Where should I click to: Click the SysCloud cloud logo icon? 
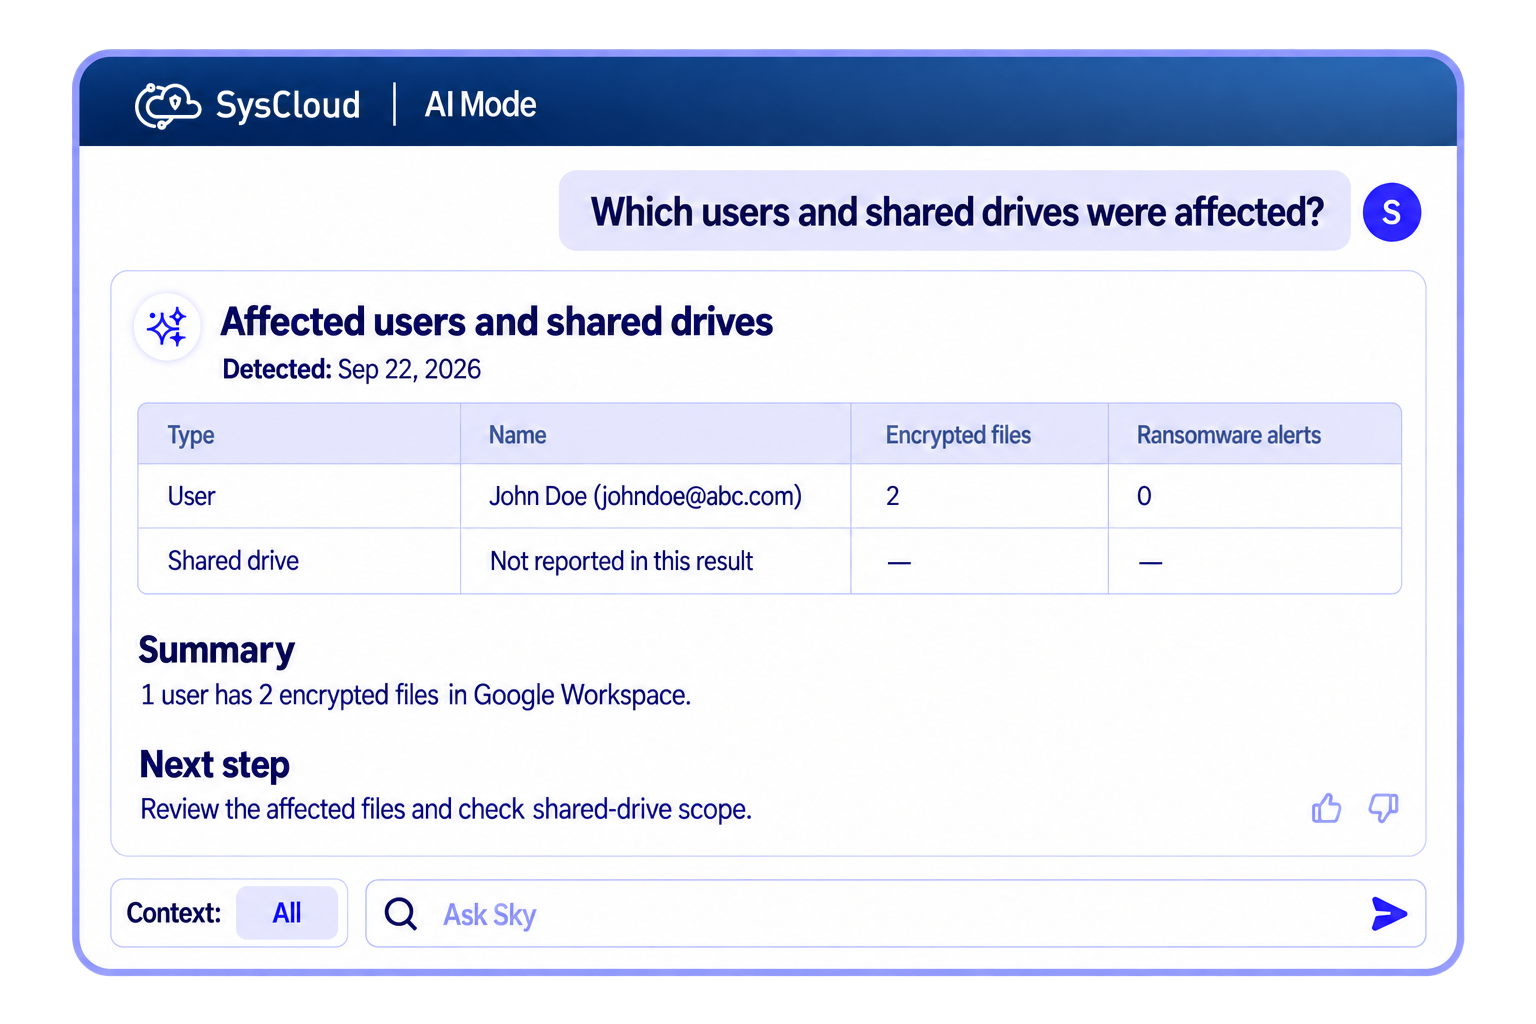tap(168, 105)
